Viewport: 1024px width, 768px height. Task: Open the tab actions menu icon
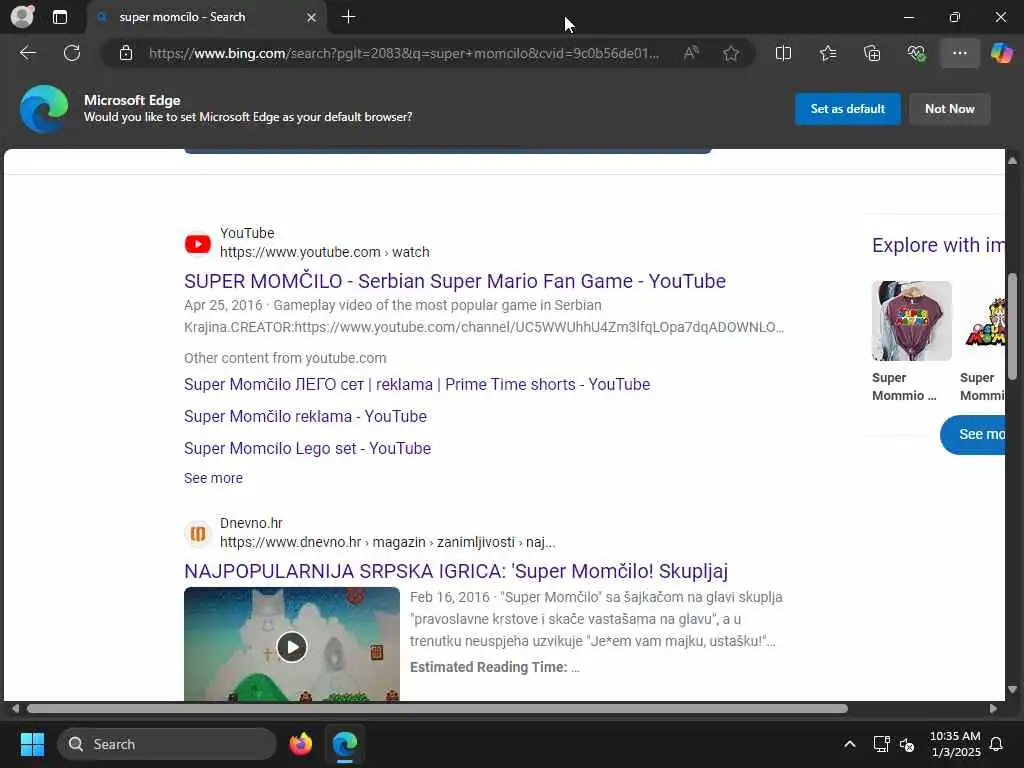pos(60,17)
